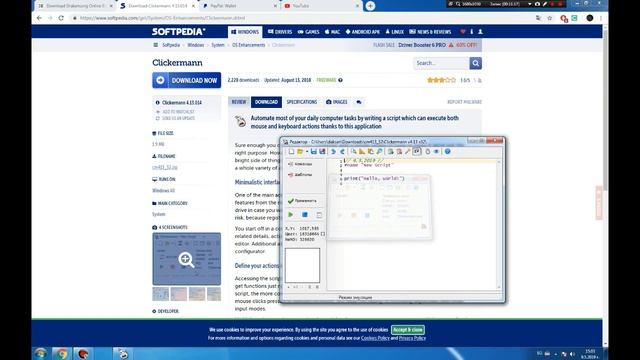The image size is (640, 360).
Task: Click the camera icon in the recorder bar
Action: point(537,4)
